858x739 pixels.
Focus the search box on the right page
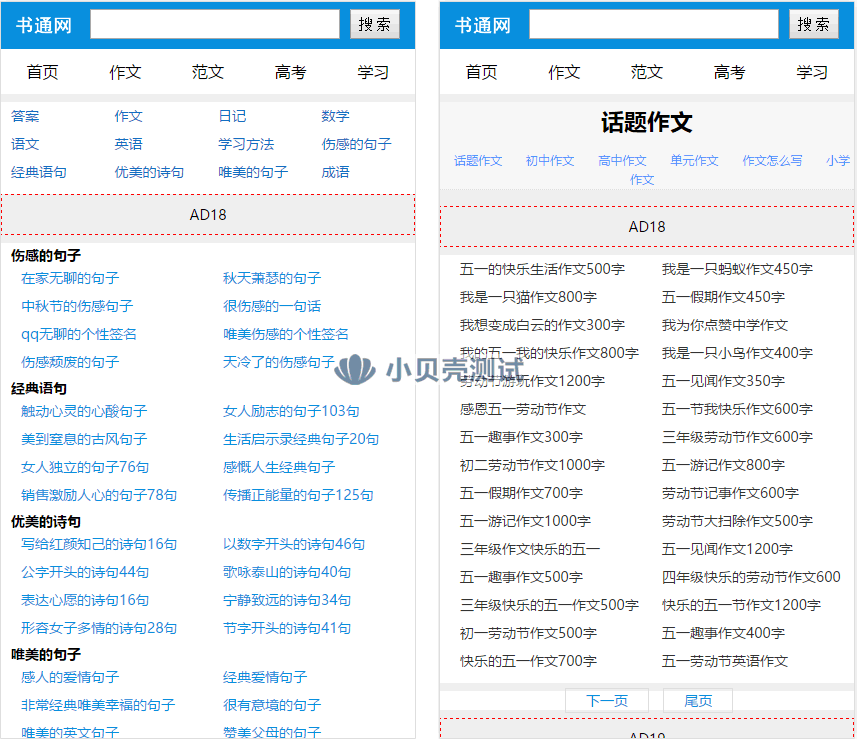coord(653,25)
